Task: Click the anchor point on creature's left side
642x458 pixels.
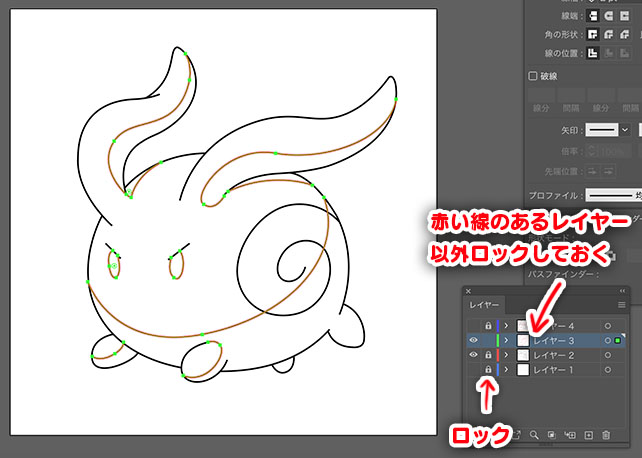Action: coord(88,282)
